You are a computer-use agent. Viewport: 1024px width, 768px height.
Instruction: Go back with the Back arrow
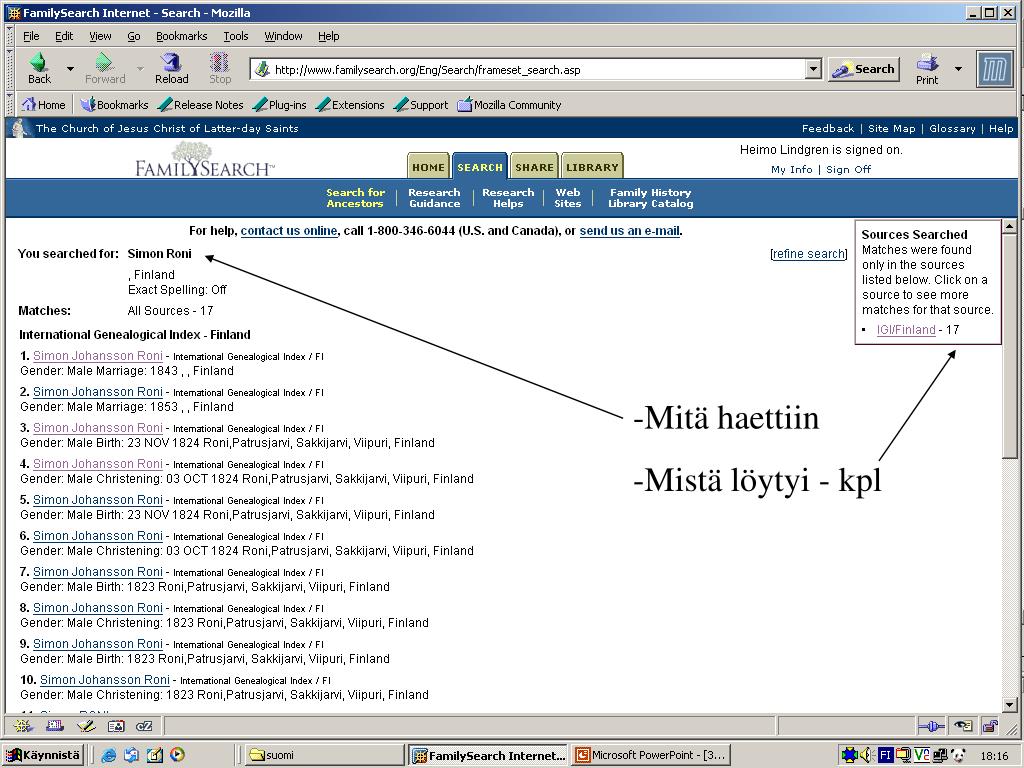(x=39, y=68)
